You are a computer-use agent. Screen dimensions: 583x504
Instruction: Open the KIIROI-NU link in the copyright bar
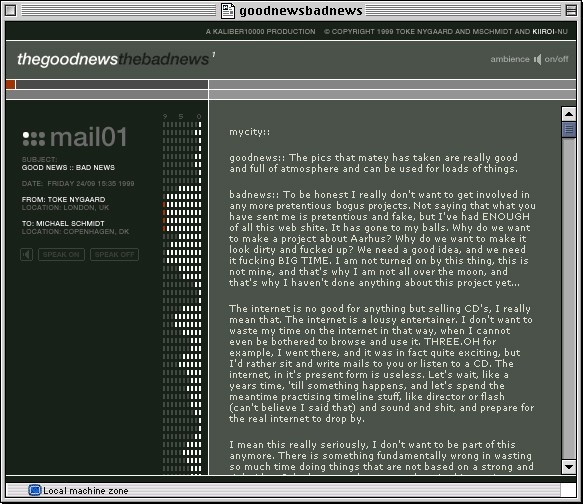coord(550,32)
